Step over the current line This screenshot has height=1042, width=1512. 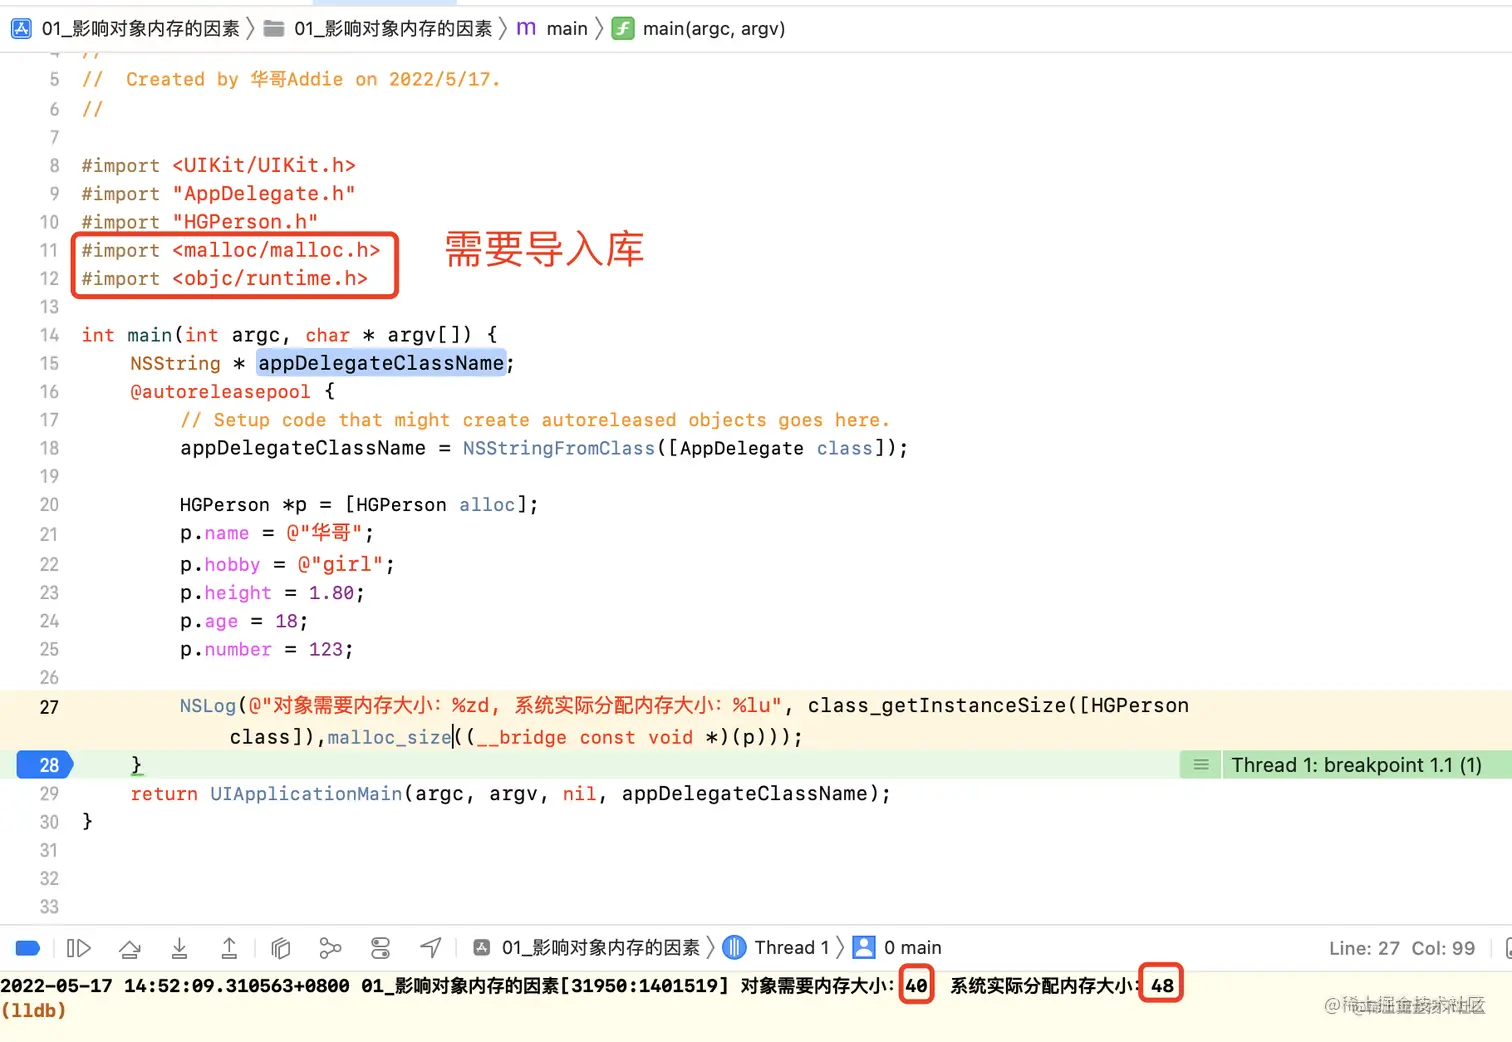tap(130, 948)
